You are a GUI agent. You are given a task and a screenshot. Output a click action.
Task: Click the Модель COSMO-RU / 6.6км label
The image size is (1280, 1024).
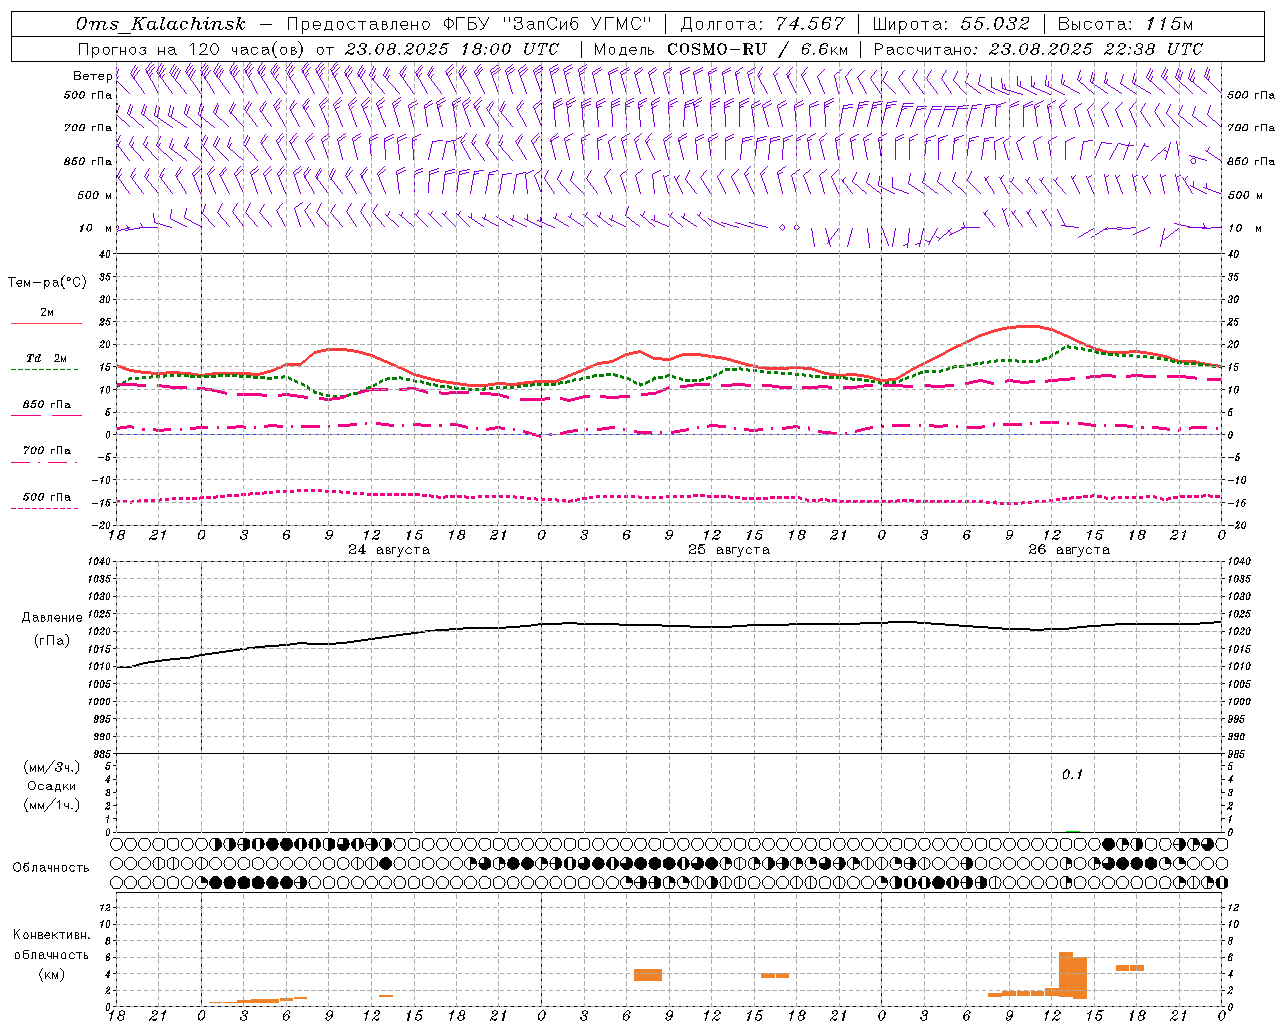(721, 49)
